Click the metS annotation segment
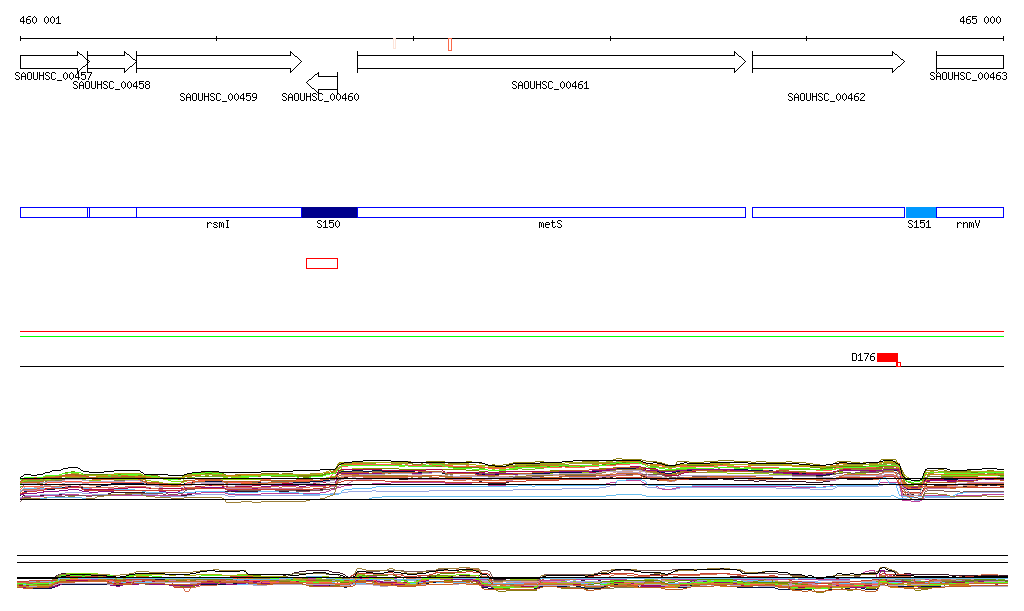This screenshot has height=611, width=1024. pyautogui.click(x=551, y=212)
